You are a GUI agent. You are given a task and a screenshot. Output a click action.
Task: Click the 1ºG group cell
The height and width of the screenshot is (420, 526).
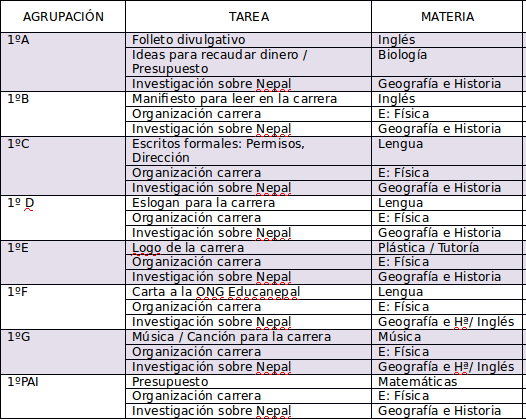pyautogui.click(x=63, y=352)
